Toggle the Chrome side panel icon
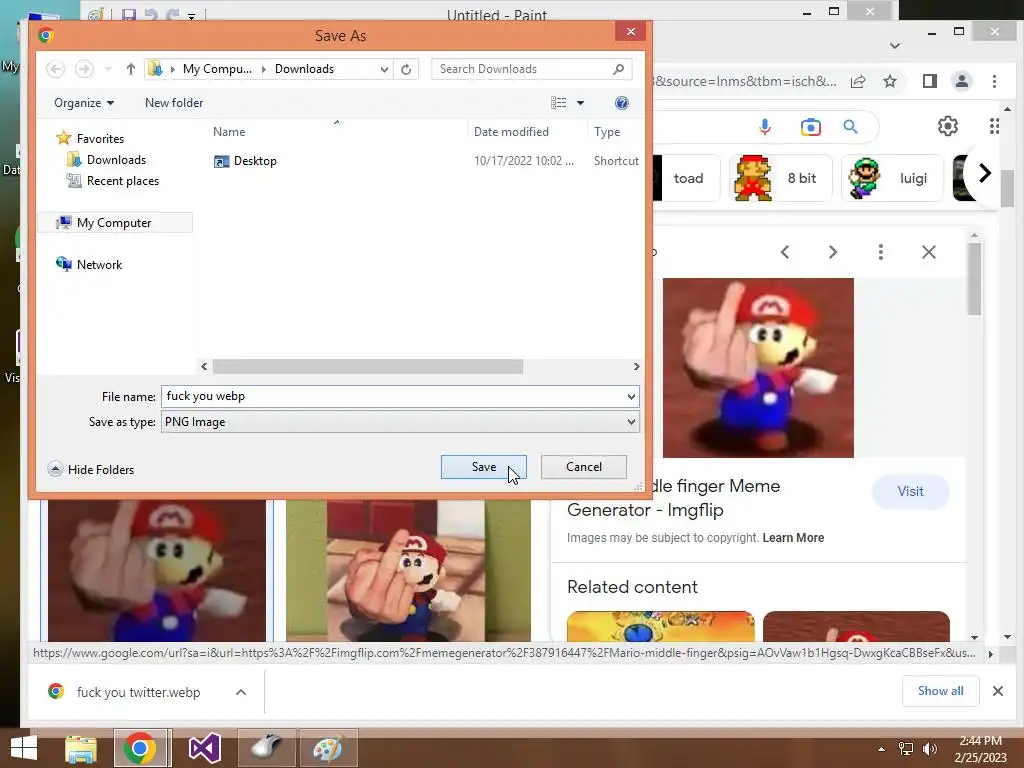Viewport: 1024px width, 768px height. coord(929,81)
